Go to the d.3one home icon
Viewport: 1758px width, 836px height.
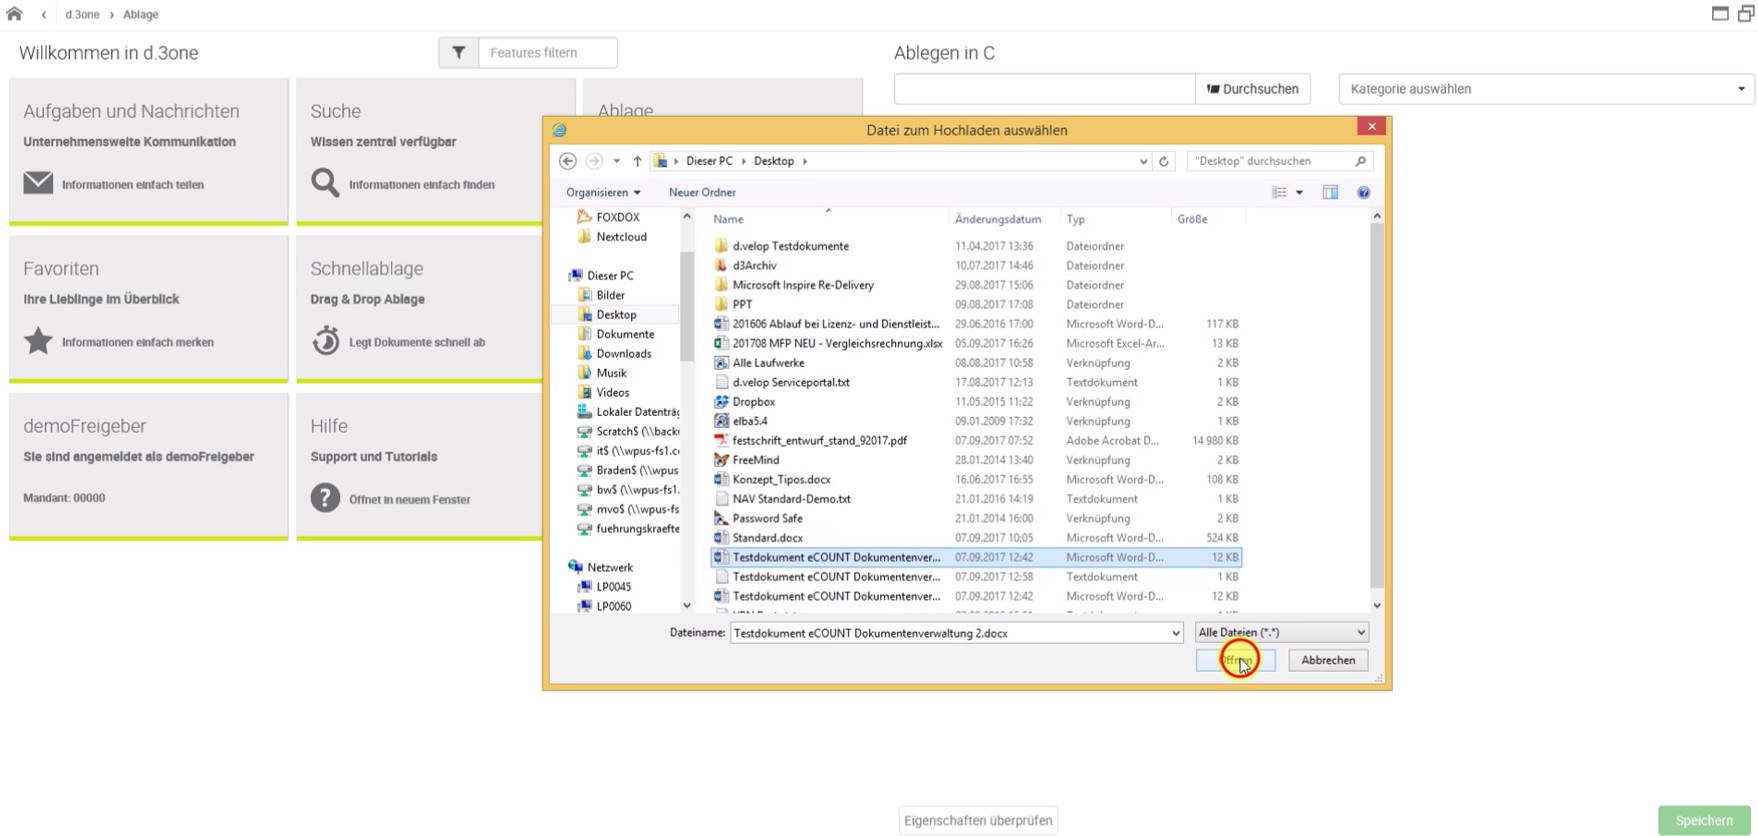coord(14,14)
